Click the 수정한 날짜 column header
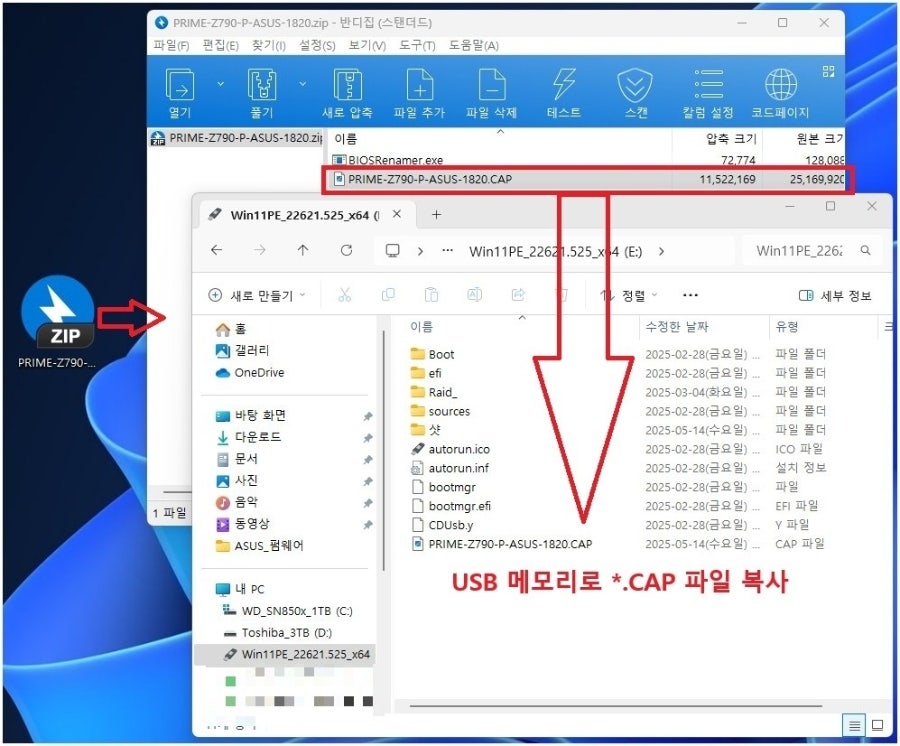The height and width of the screenshot is (746, 900). click(677, 327)
